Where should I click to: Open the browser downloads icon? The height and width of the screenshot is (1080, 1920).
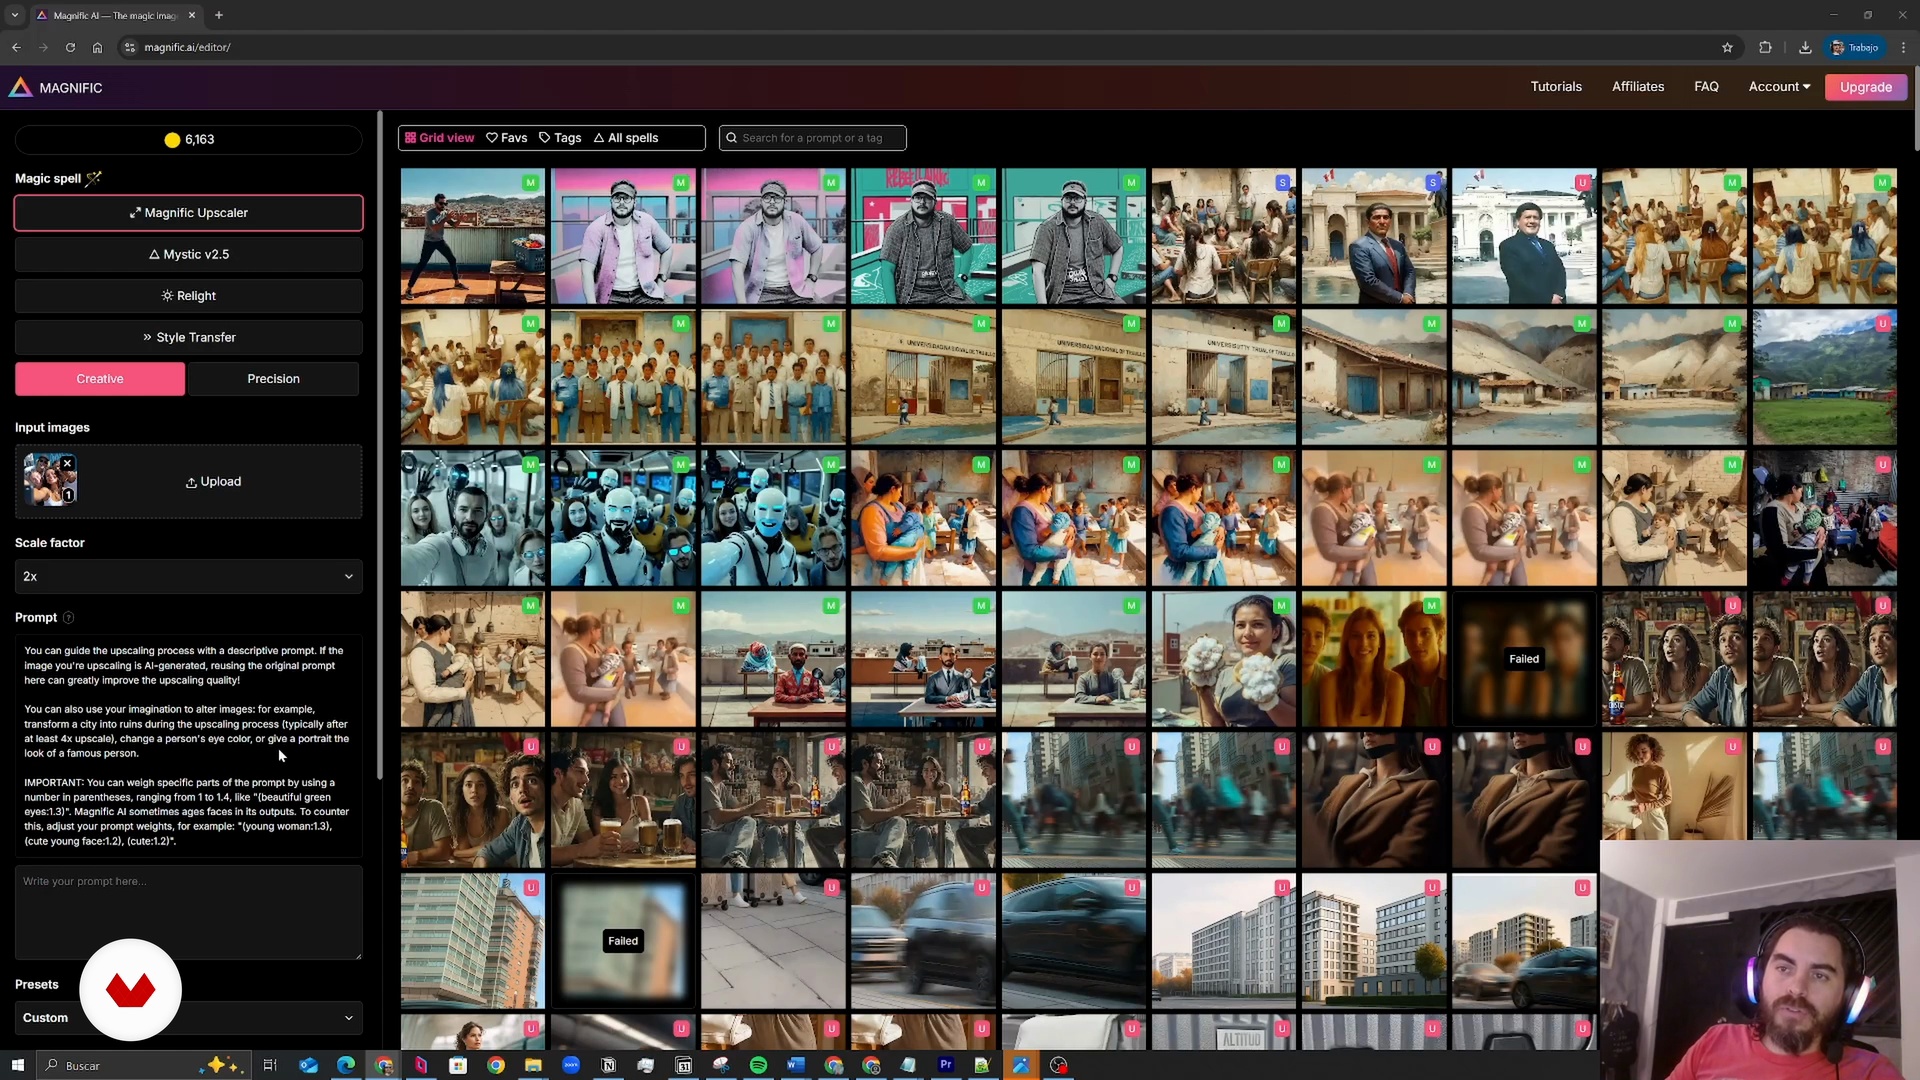(x=1805, y=47)
